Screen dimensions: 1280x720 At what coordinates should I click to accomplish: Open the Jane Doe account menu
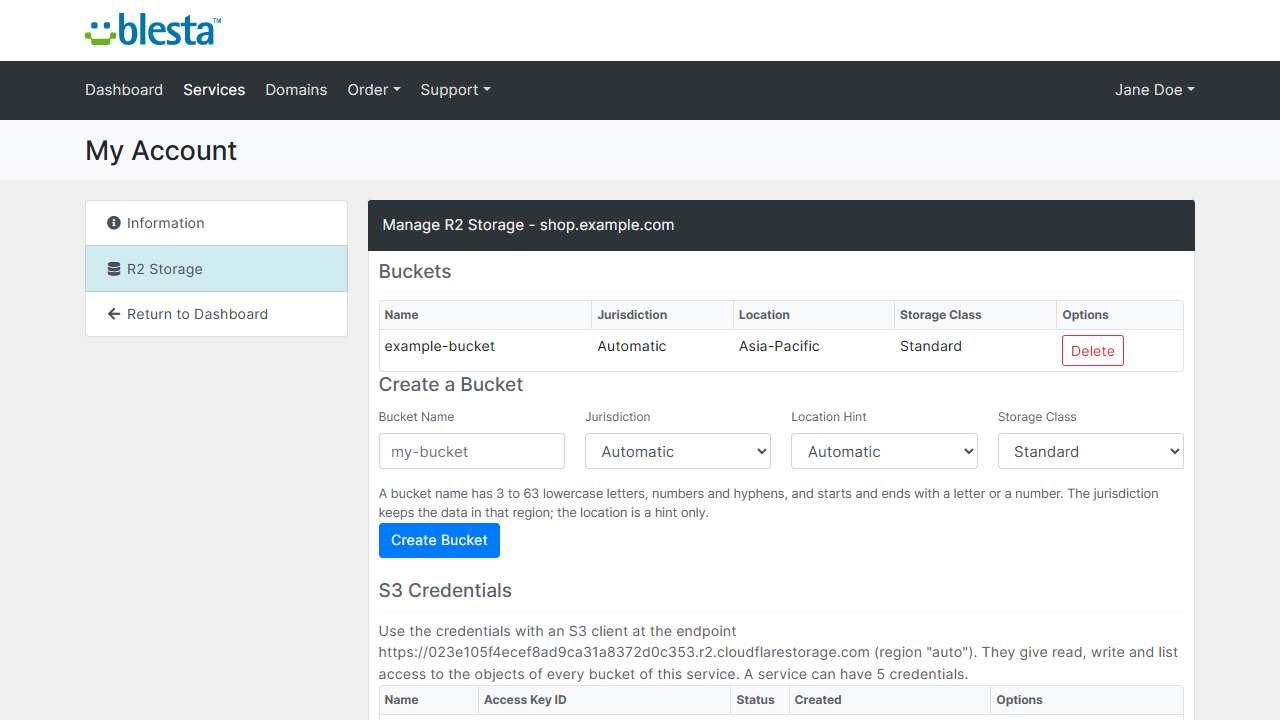1155,90
